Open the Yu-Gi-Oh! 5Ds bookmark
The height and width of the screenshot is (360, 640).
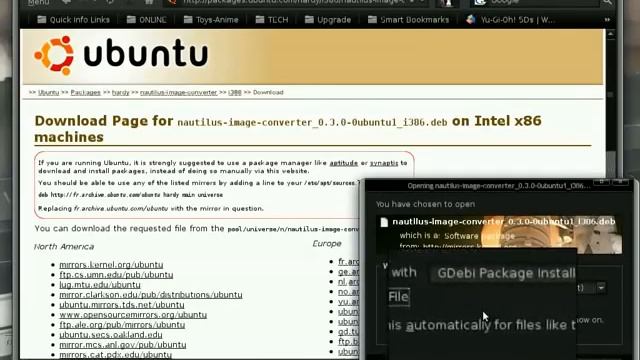pyautogui.click(x=510, y=20)
